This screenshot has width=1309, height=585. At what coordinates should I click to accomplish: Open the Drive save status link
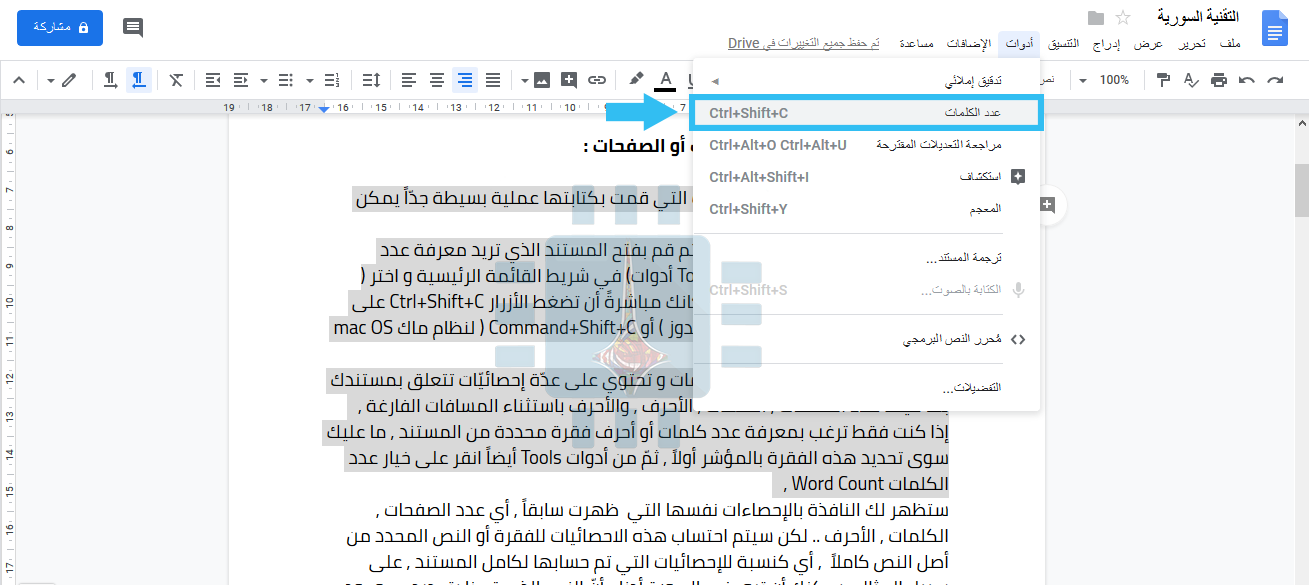(804, 44)
